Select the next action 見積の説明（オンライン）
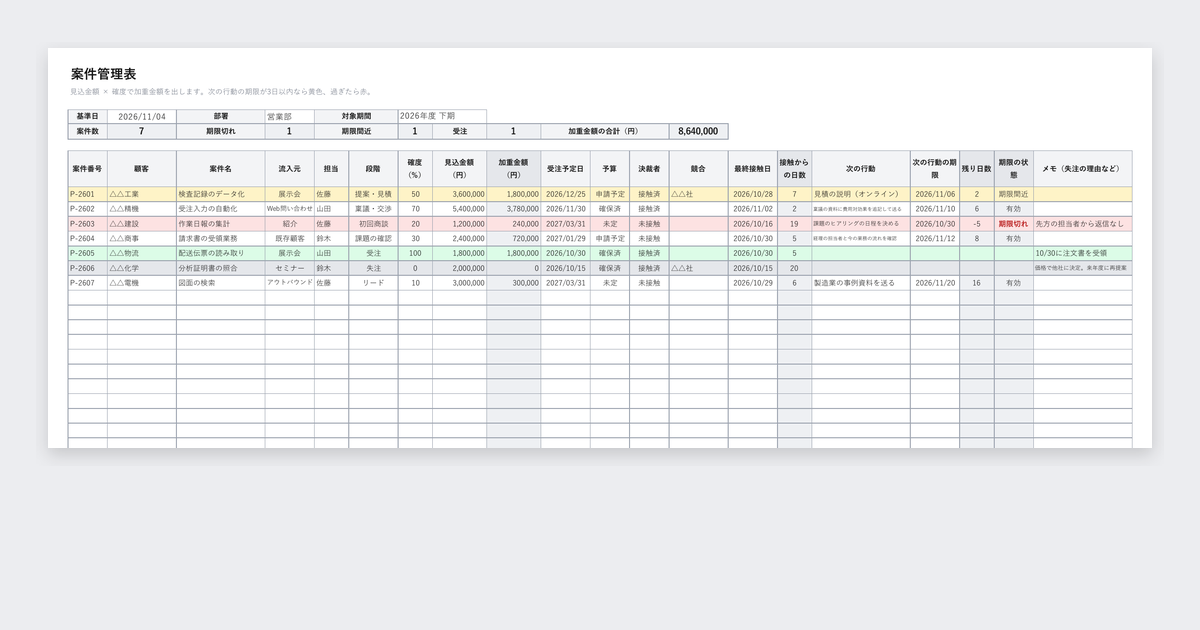The height and width of the screenshot is (630, 1200). [x=861, y=194]
